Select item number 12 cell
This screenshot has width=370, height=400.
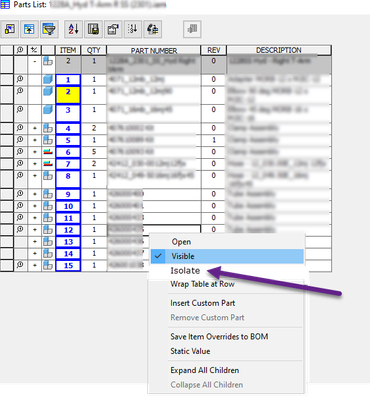coord(68,230)
